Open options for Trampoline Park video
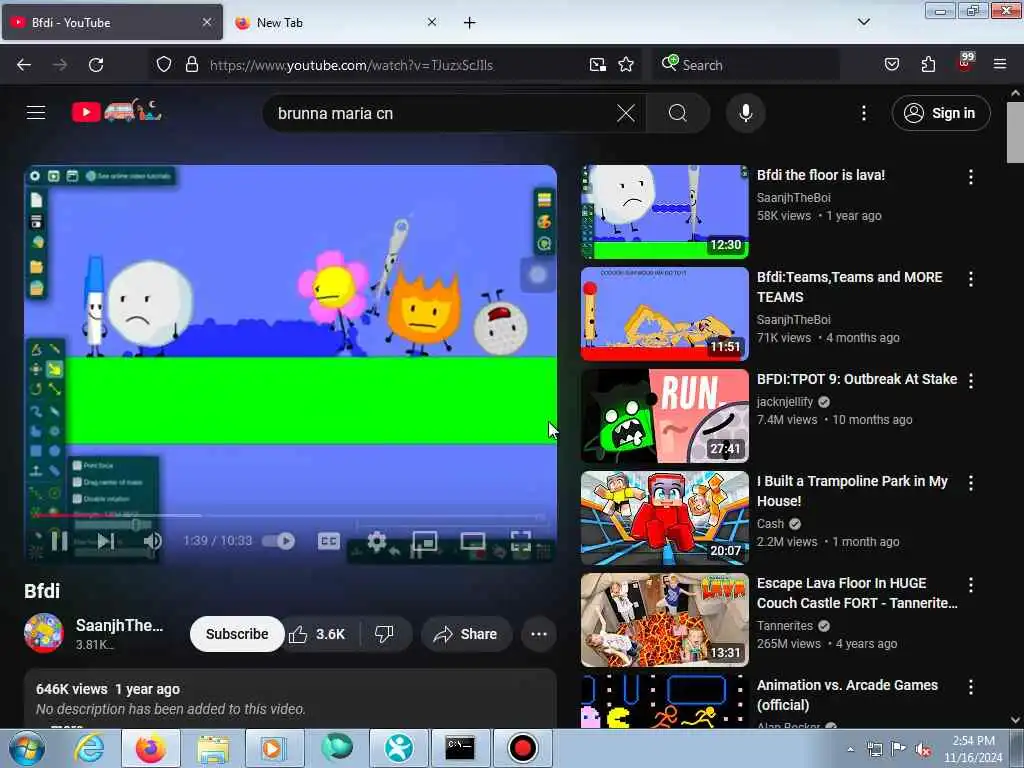 pos(970,483)
